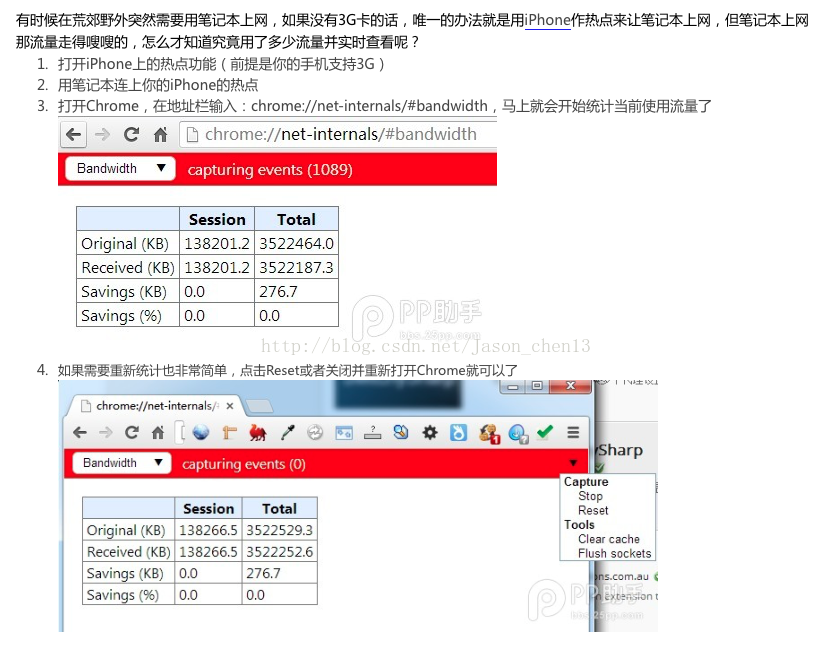The height and width of the screenshot is (671, 832).
Task: Select cell value 3522187.3 in first table
Action: pyautogui.click(x=296, y=267)
